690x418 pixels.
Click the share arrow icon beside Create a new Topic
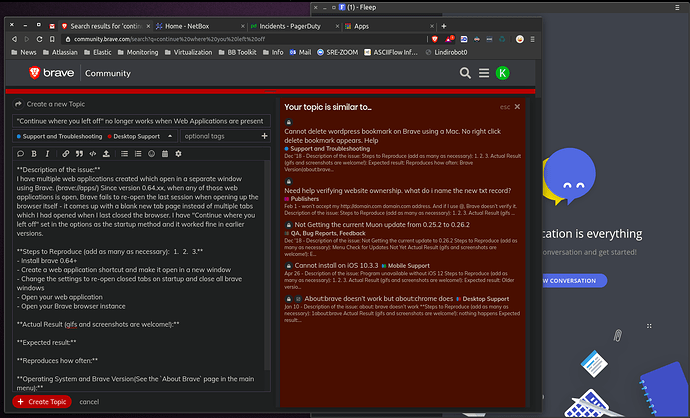(18, 104)
